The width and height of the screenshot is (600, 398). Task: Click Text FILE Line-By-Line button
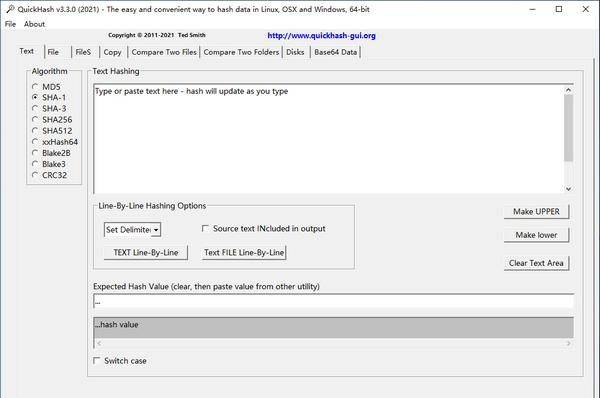pos(244,253)
